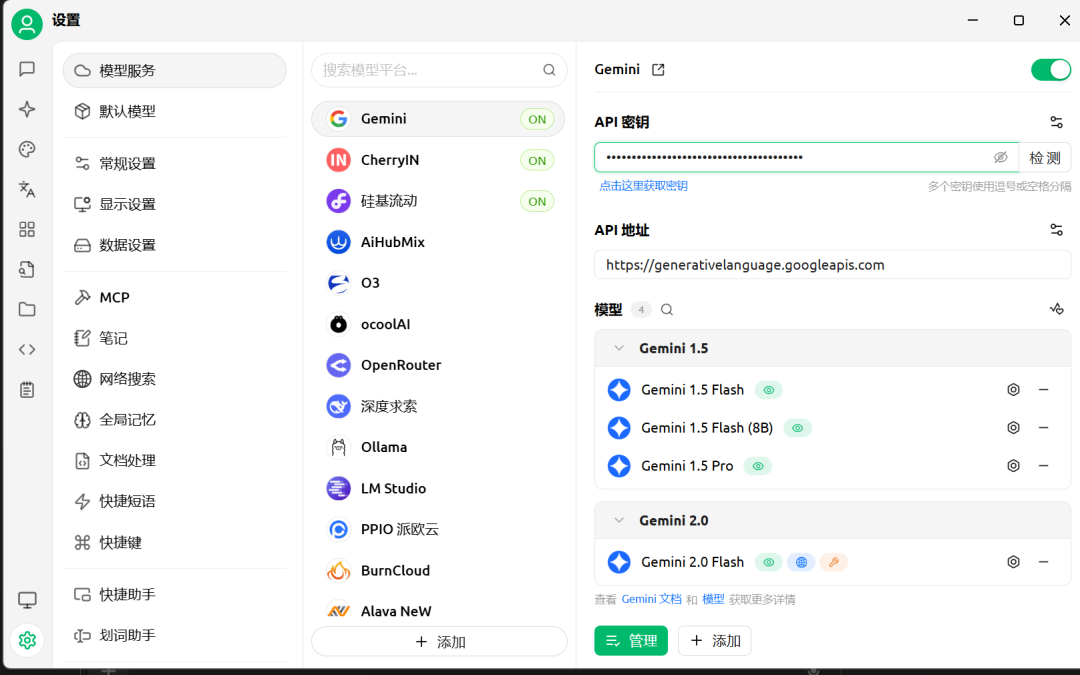Screen dimensions: 1080x675
Task: Click the 检测 API key check button
Action: click(1044, 158)
